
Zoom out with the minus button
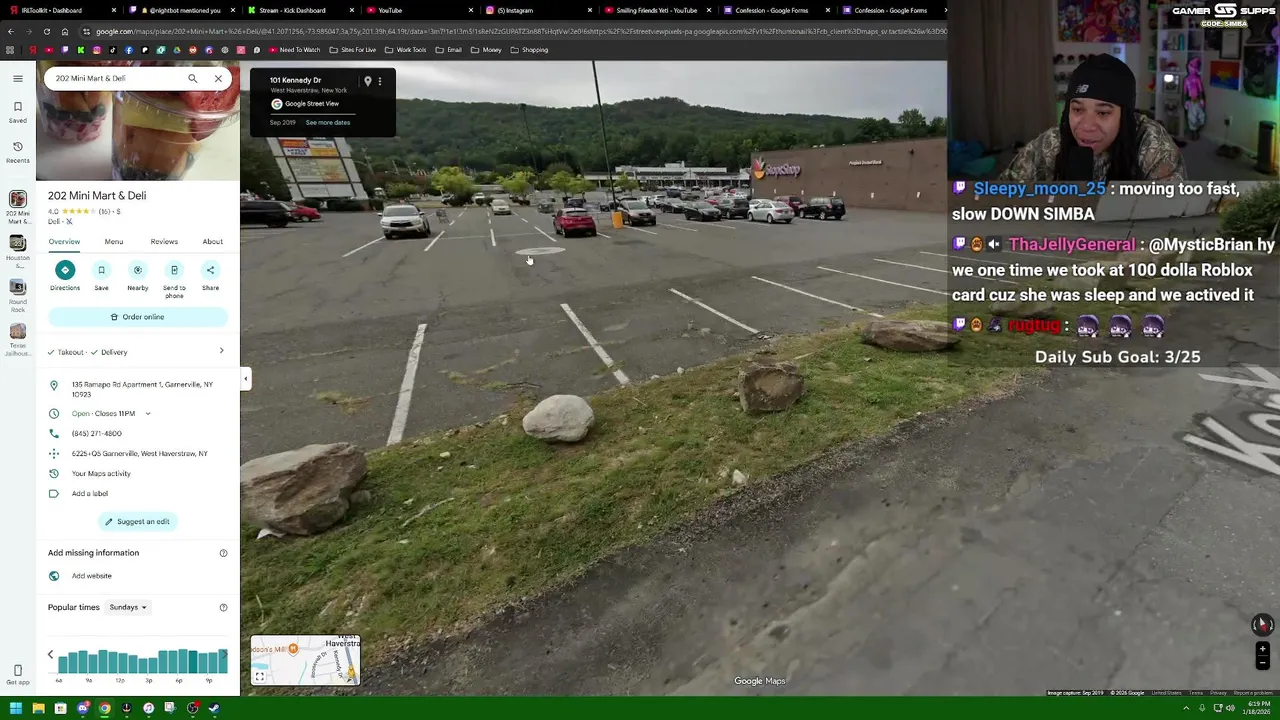tap(1262, 662)
